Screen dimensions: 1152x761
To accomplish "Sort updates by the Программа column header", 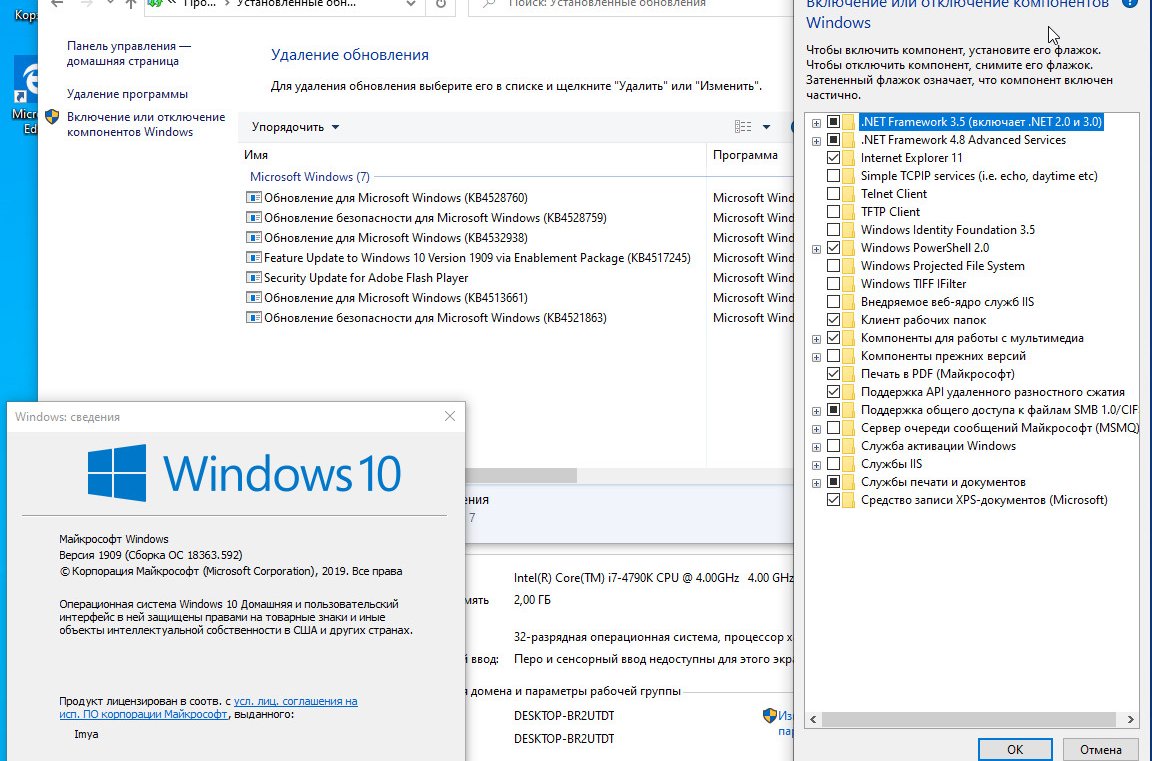I will point(749,155).
